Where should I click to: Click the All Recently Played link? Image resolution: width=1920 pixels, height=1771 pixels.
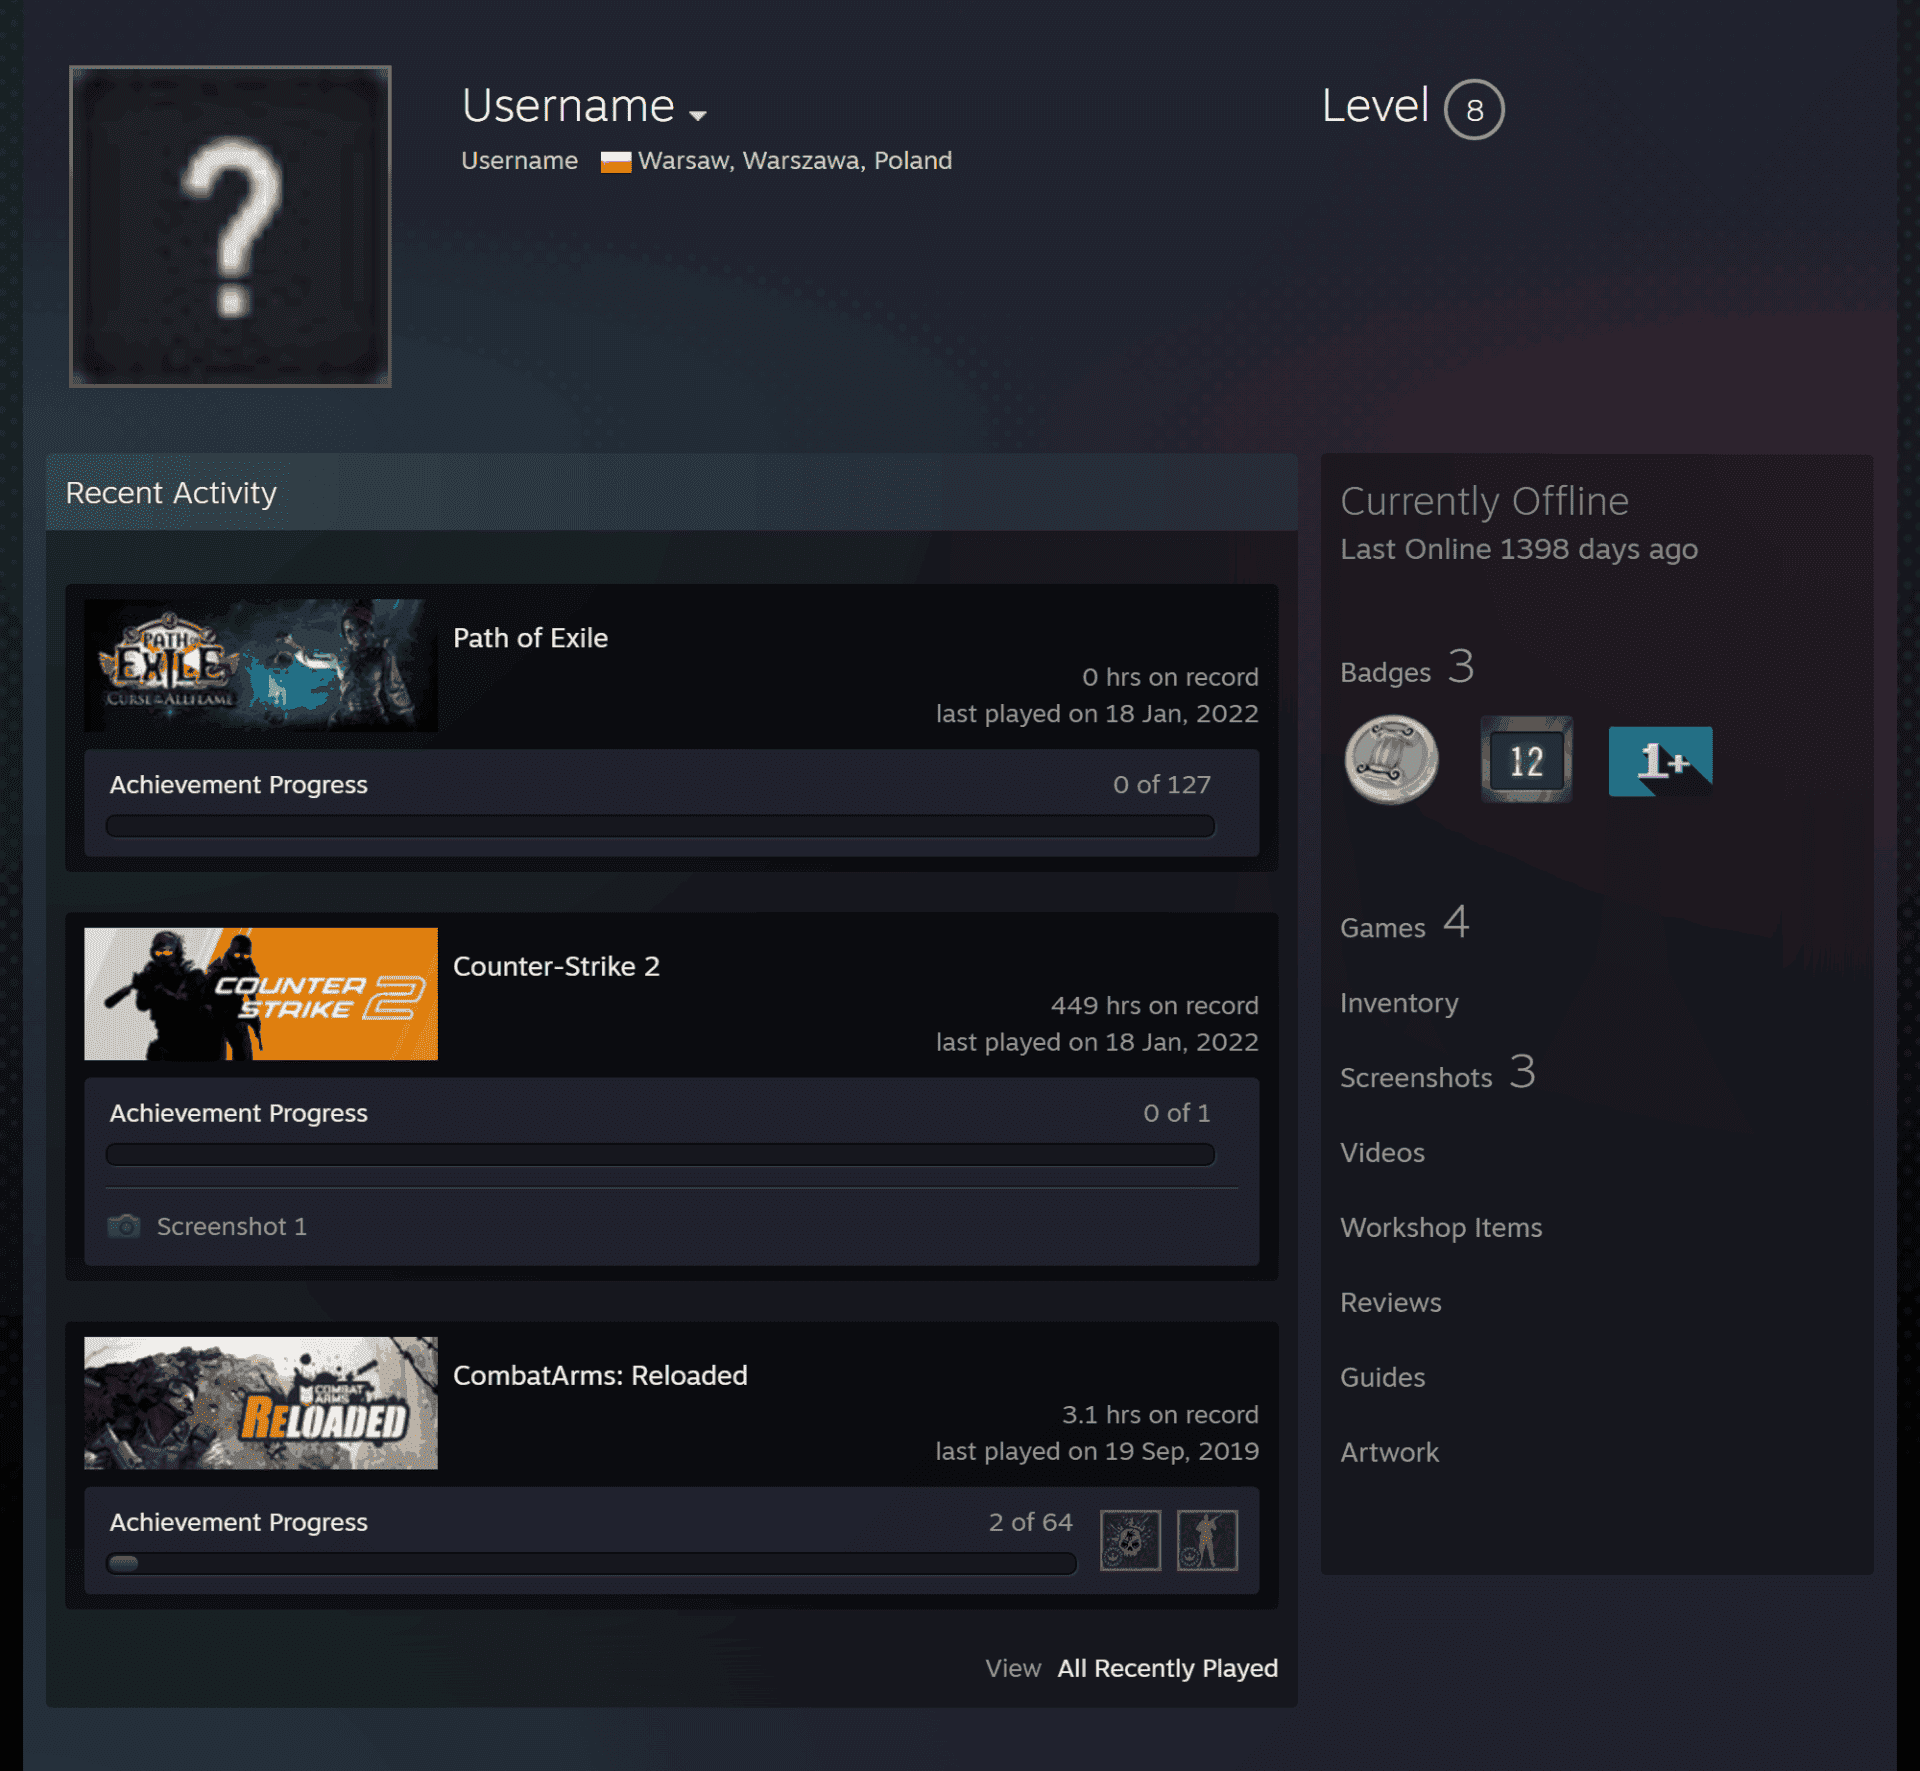pos(1167,1668)
